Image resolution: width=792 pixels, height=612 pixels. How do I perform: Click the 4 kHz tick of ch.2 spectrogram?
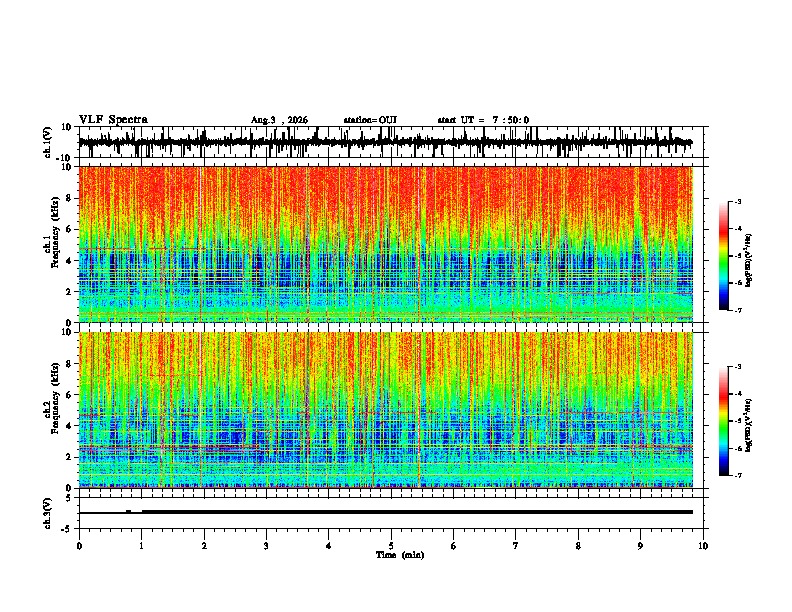[x=70, y=426]
